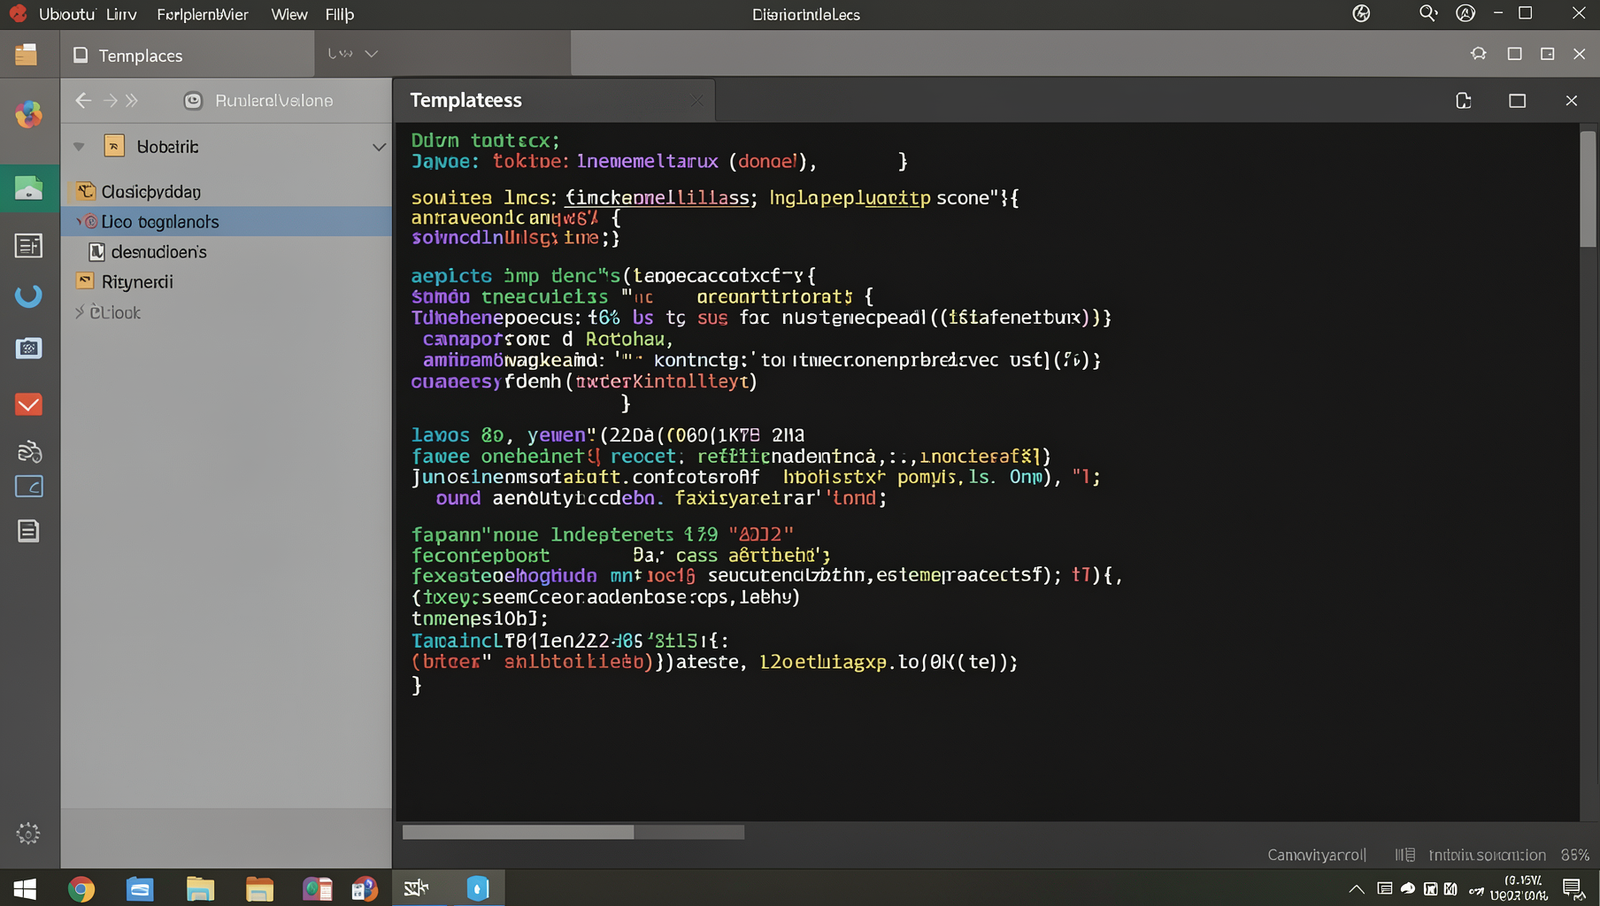Viewport: 1600px width, 906px height.
Task: Open the desnudioen's file
Action: (x=148, y=252)
